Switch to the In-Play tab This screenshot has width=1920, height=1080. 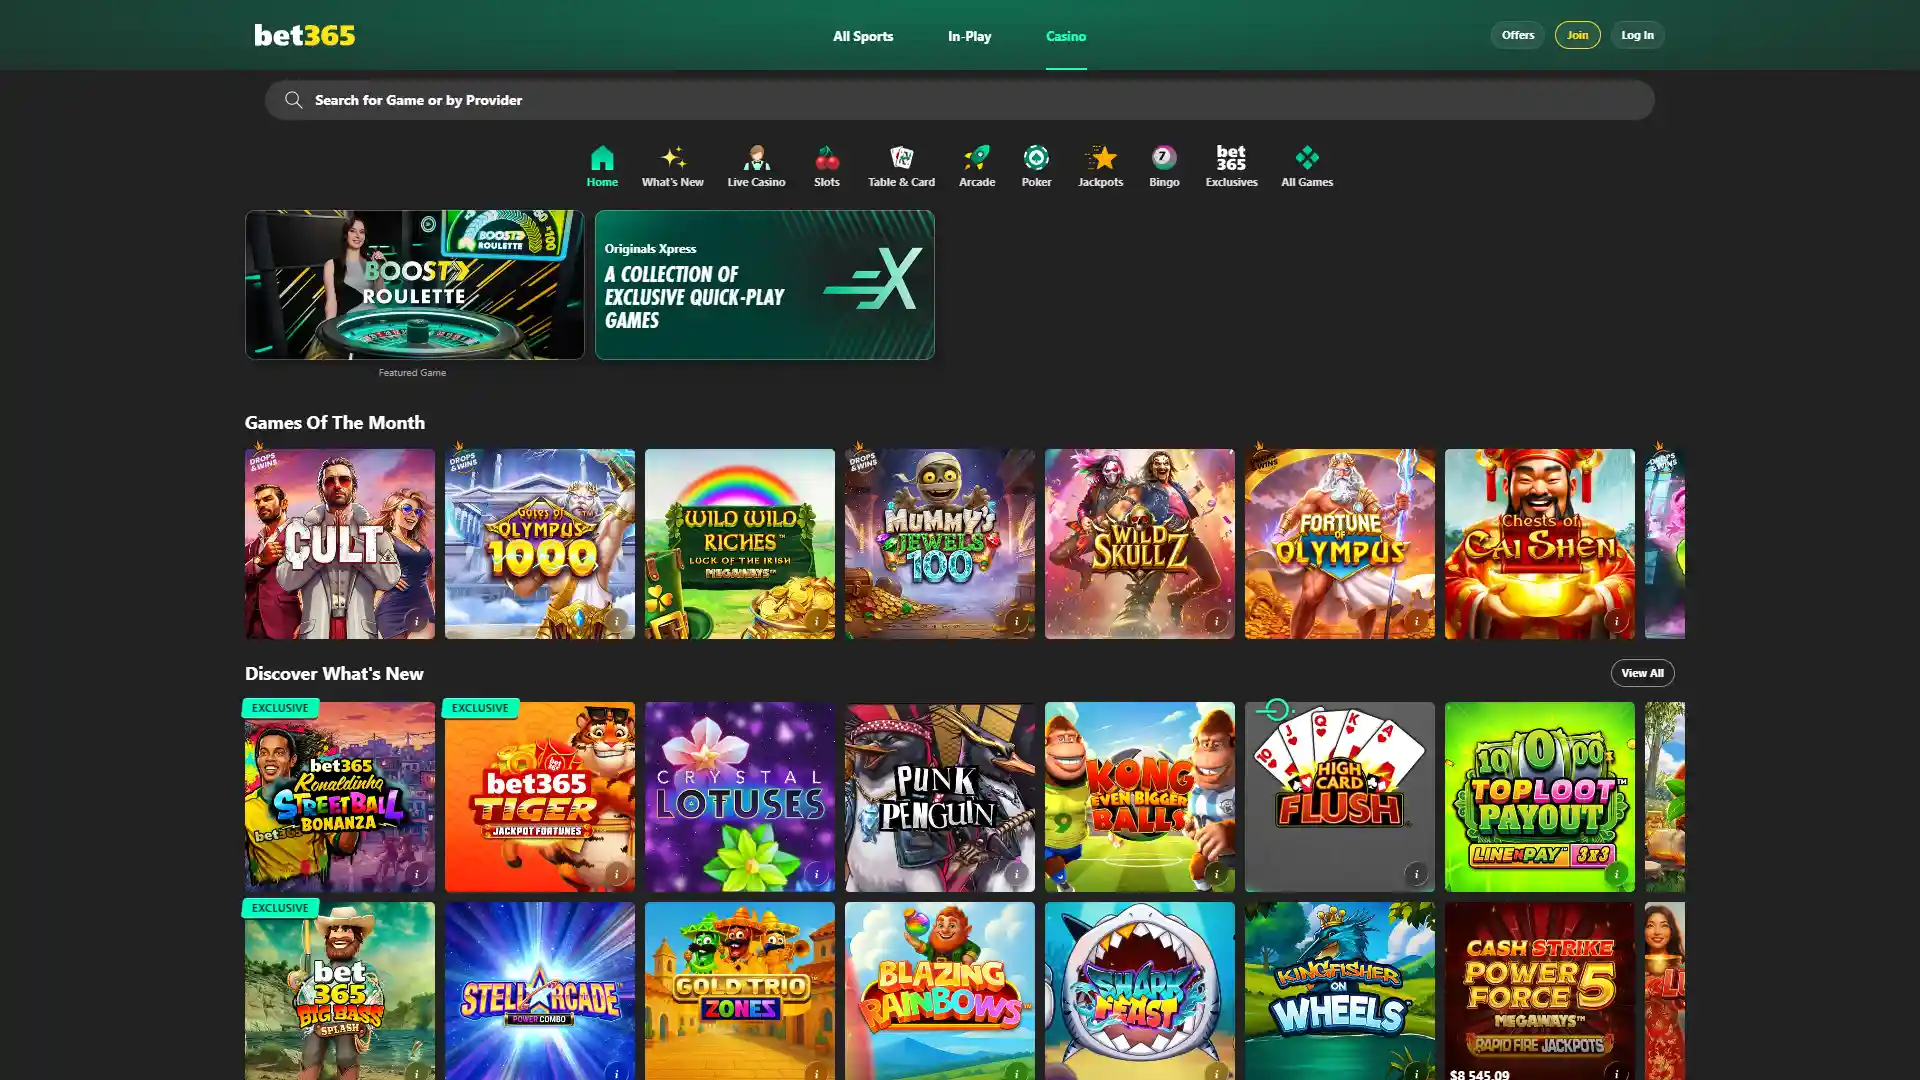tap(969, 36)
